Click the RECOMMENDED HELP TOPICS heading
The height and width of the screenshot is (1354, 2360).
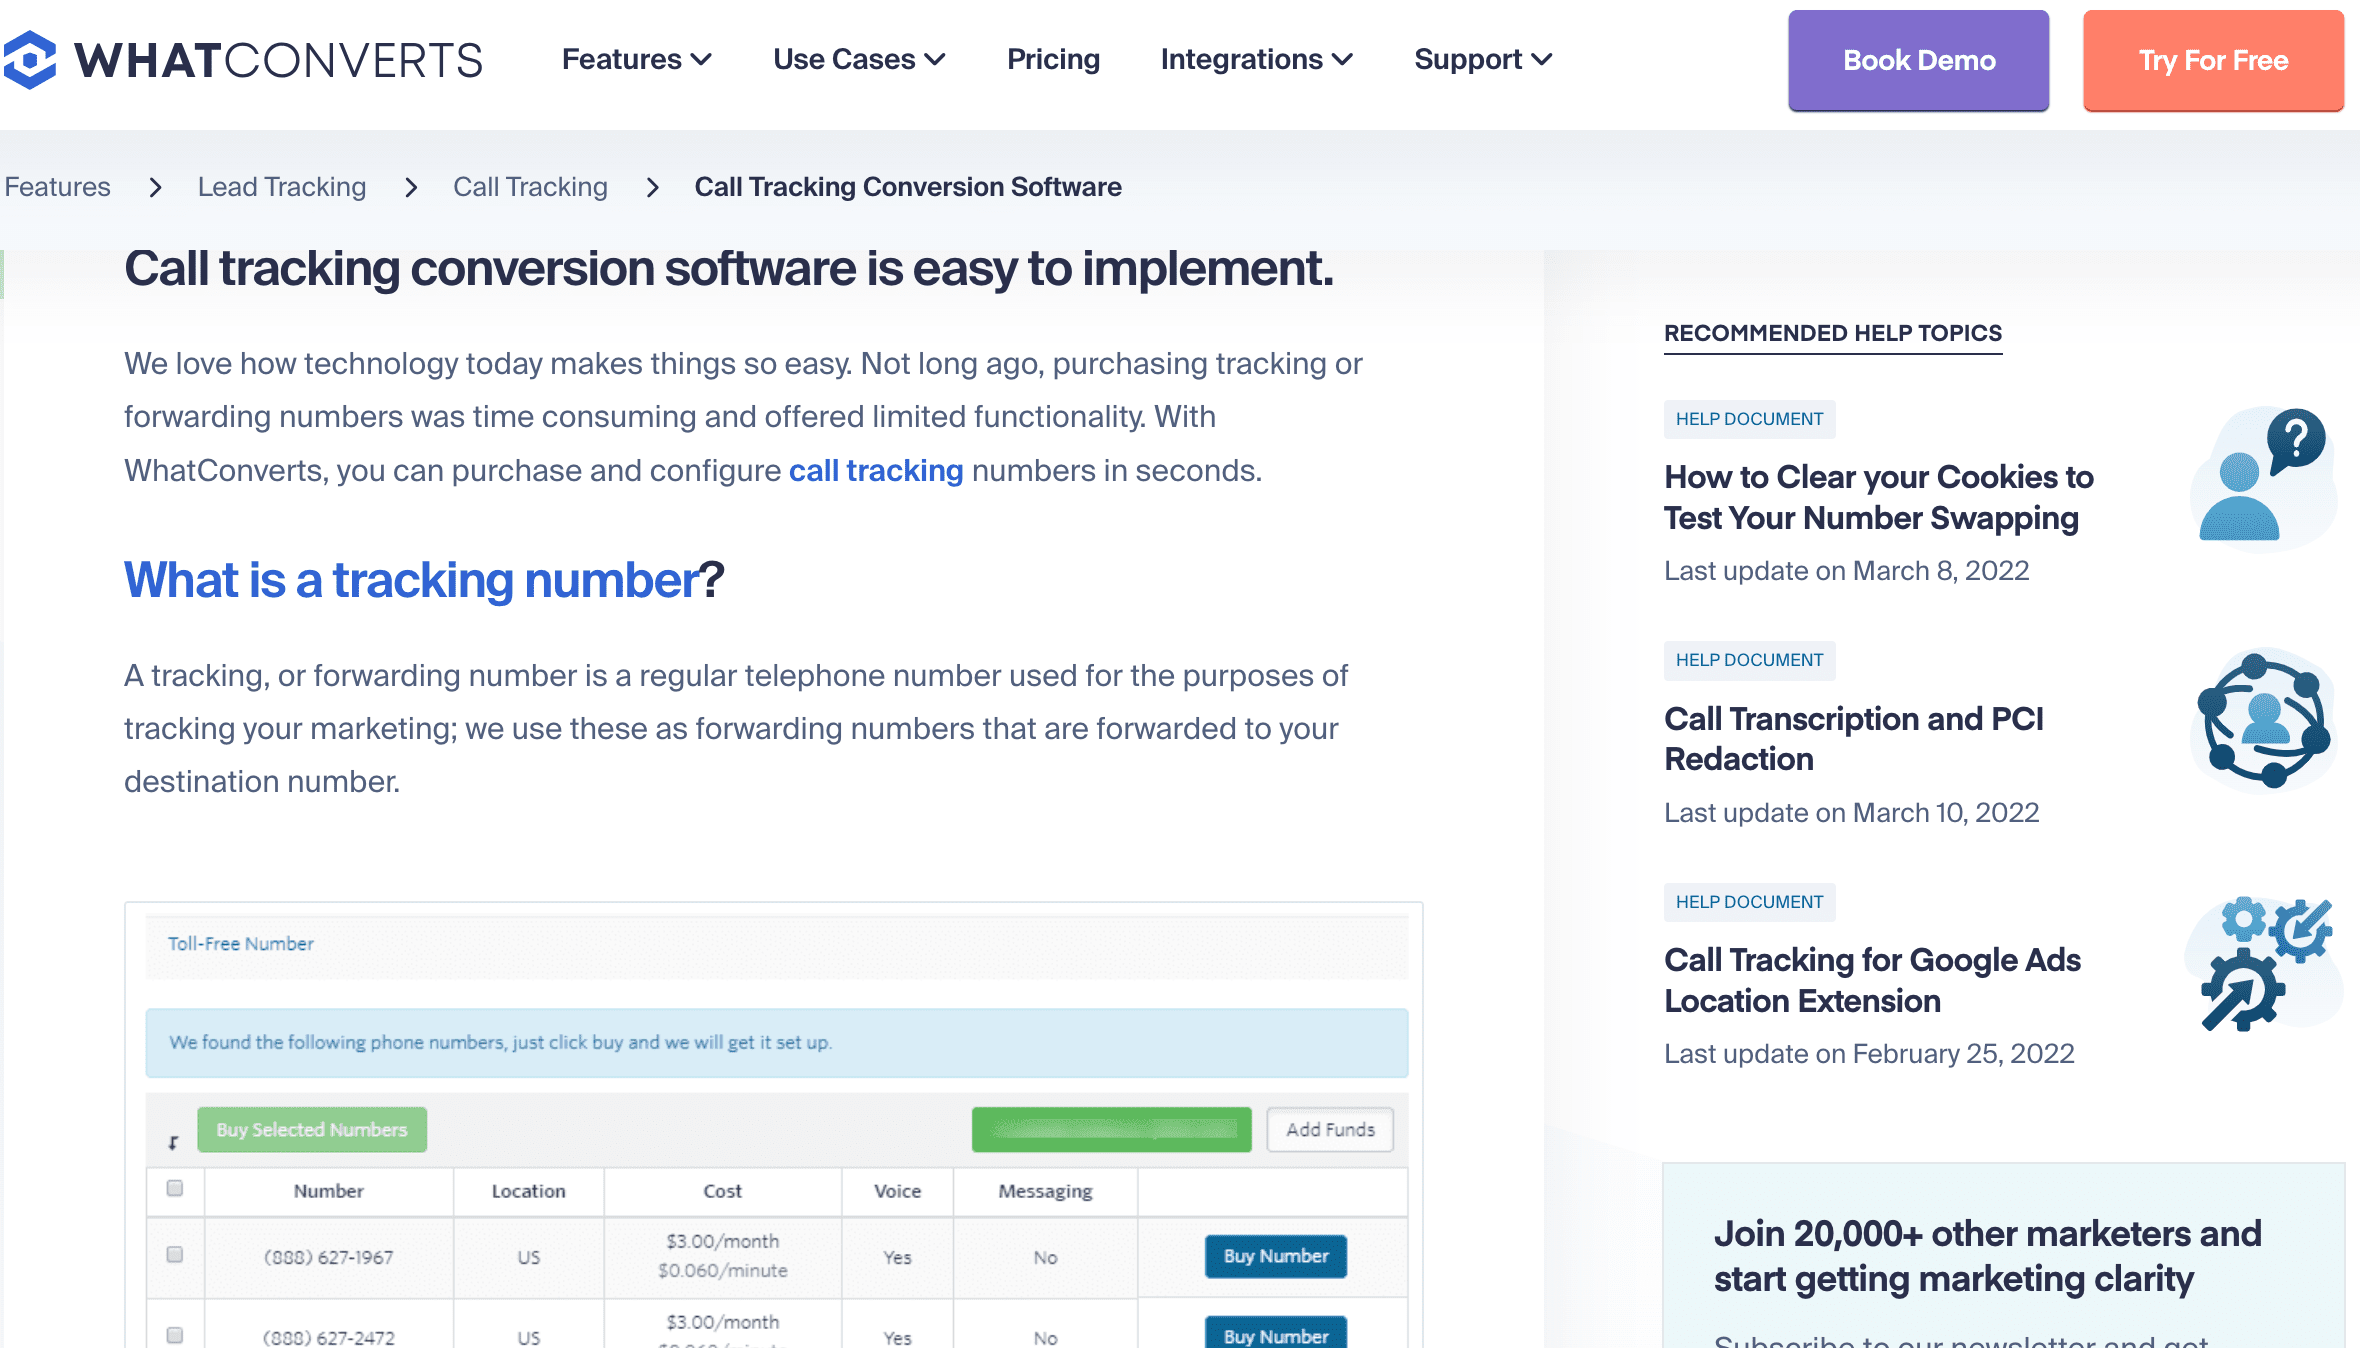1833,333
